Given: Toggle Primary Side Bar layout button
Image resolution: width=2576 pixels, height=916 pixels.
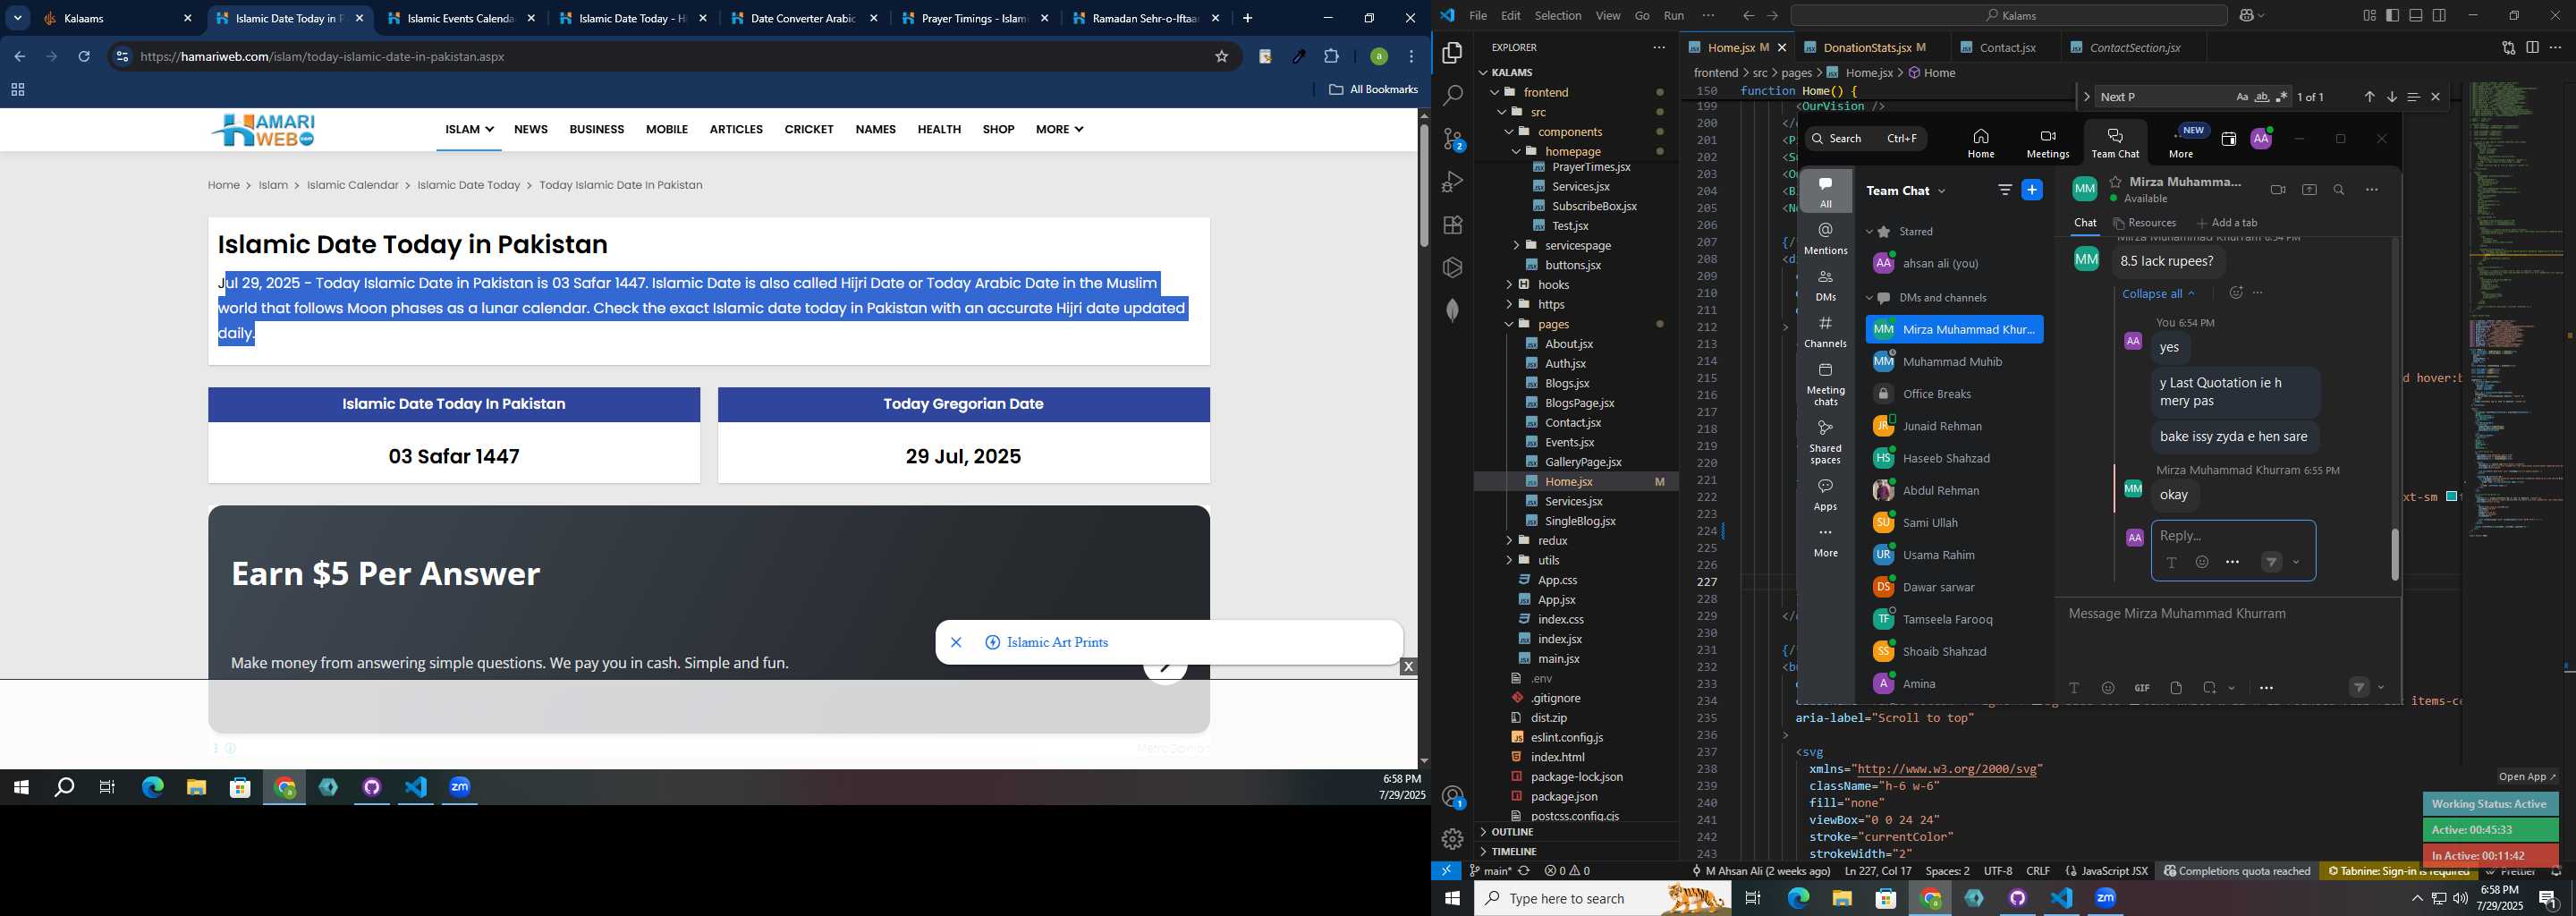Looking at the screenshot, I should tap(2392, 15).
